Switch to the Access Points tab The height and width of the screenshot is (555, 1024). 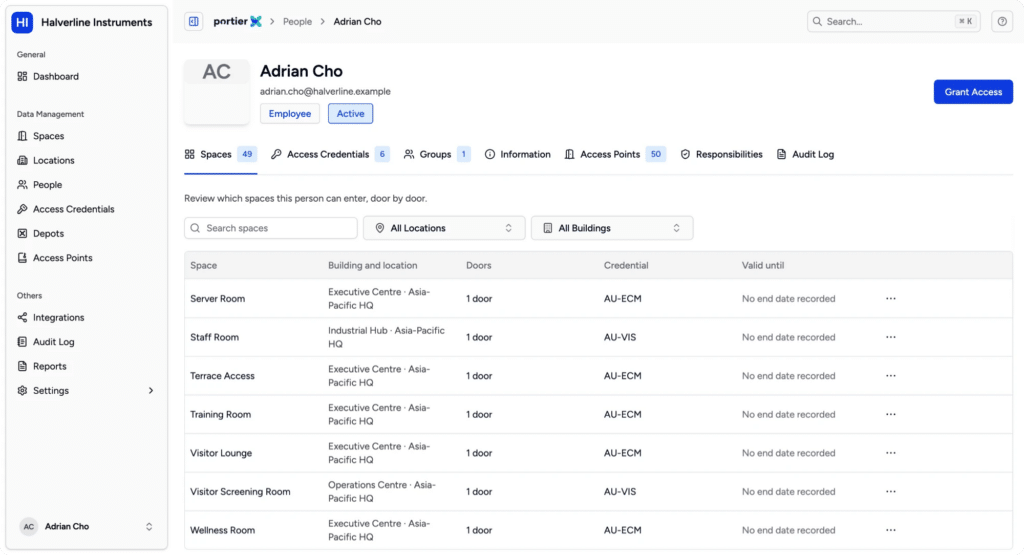point(615,154)
